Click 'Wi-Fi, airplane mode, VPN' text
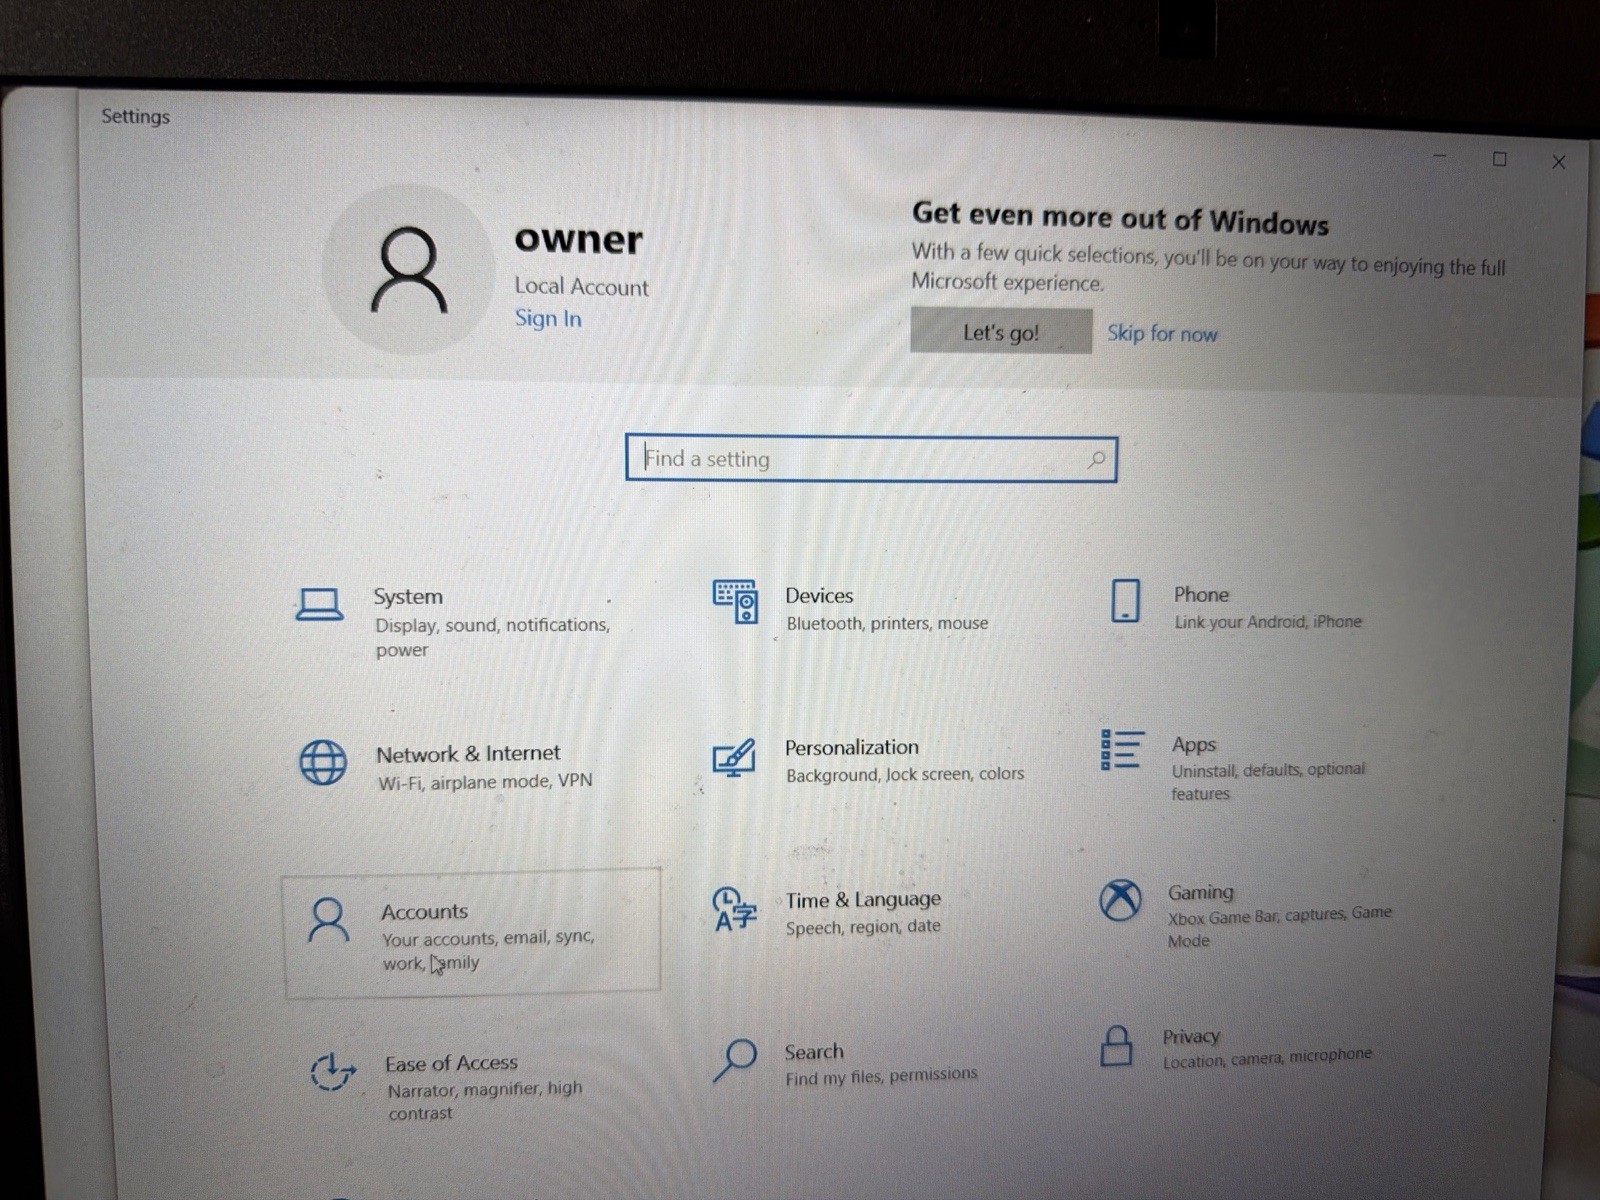This screenshot has width=1600, height=1200. point(485,781)
